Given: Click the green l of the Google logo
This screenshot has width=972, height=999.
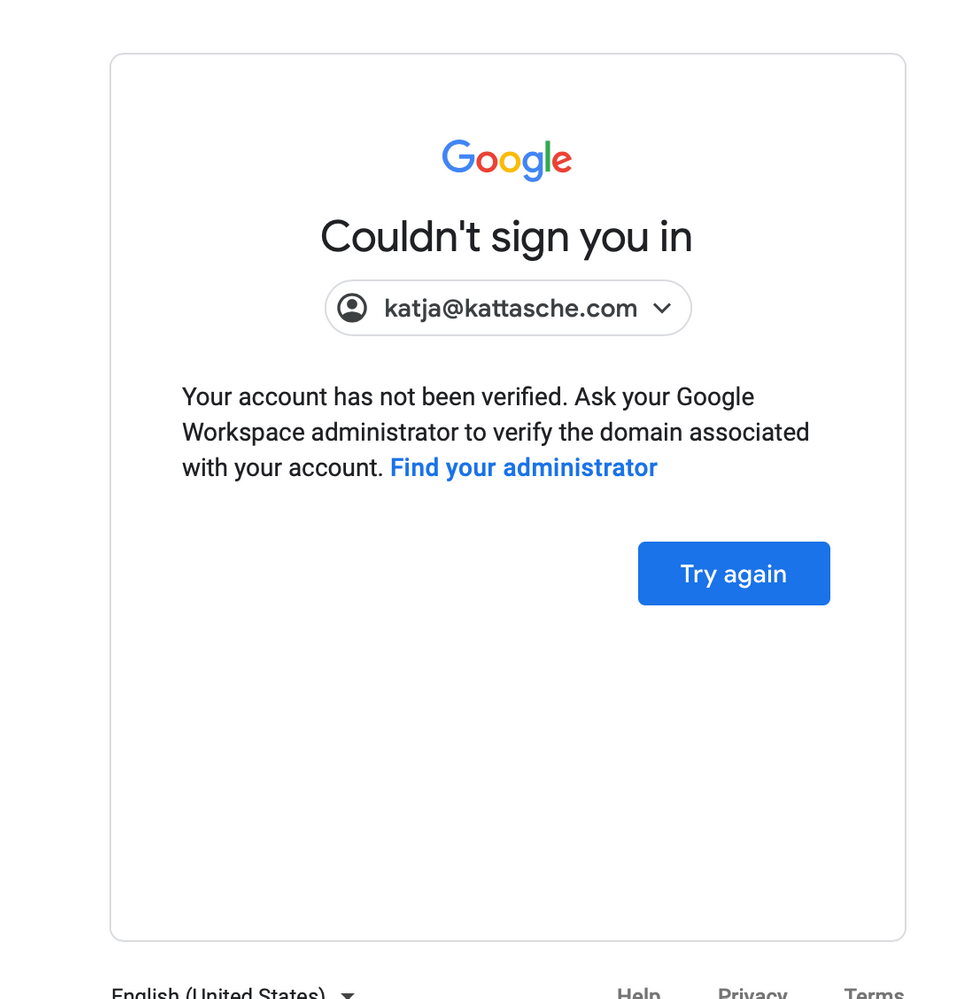Looking at the screenshot, I should click(547, 157).
